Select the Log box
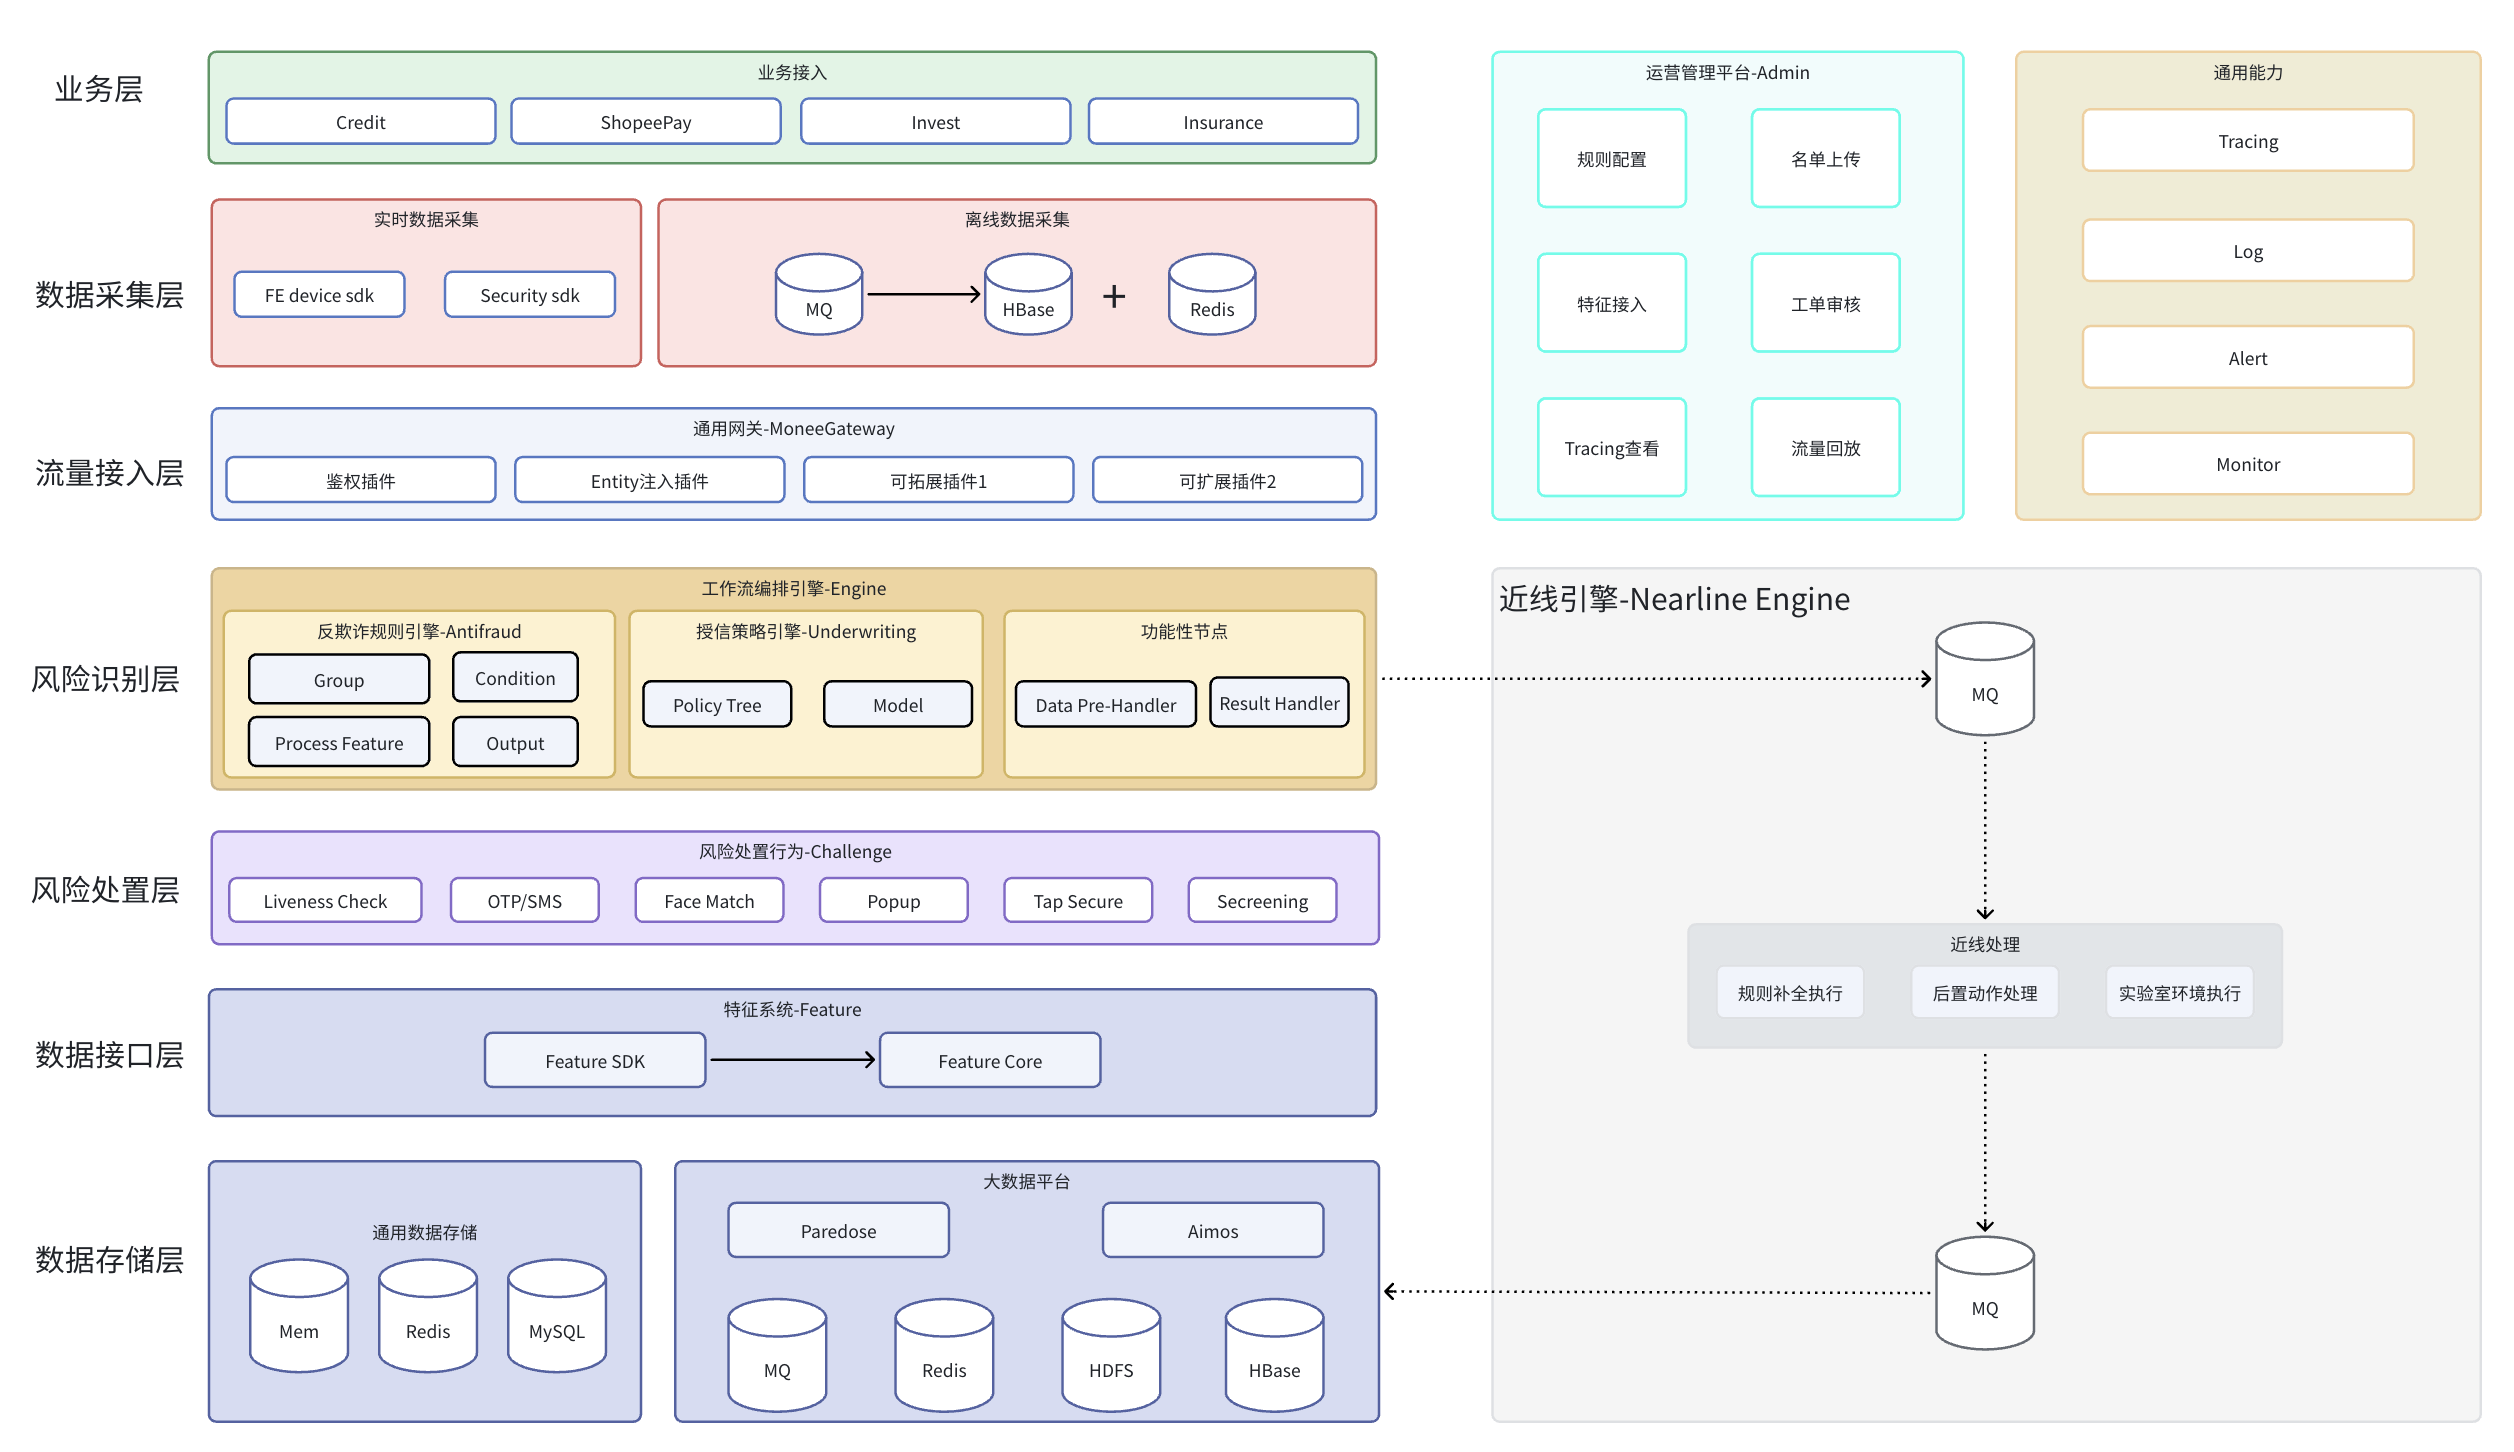 [x=2248, y=250]
